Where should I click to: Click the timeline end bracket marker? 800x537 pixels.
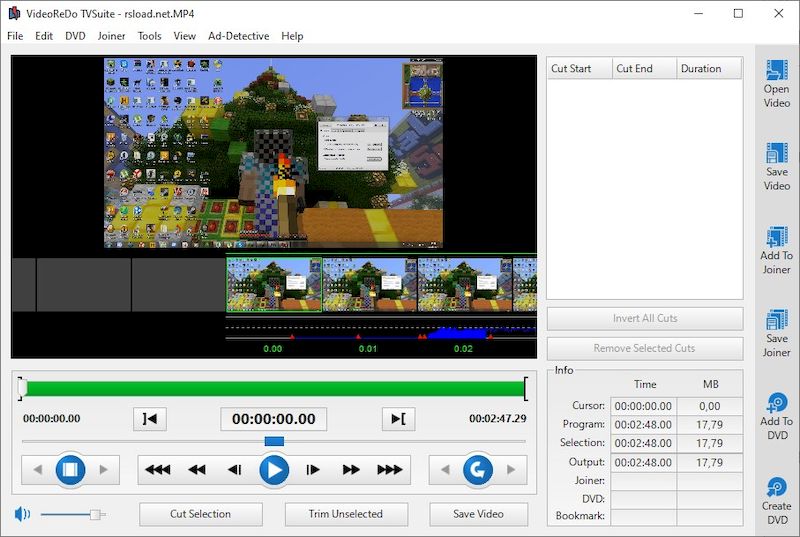click(x=526, y=389)
